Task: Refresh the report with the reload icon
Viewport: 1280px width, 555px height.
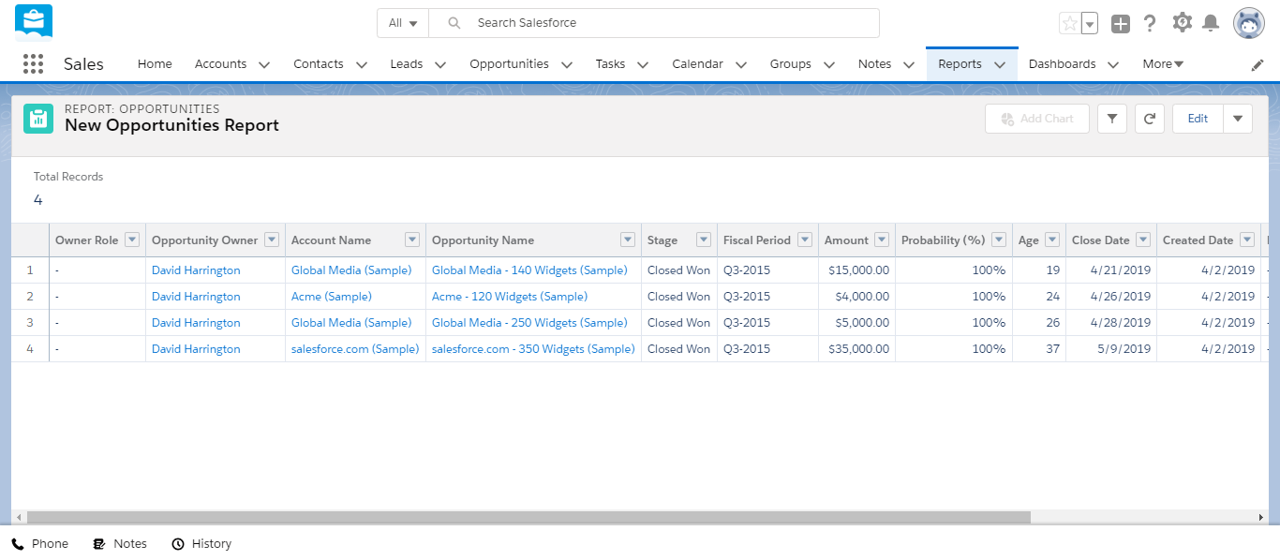Action: point(1150,118)
